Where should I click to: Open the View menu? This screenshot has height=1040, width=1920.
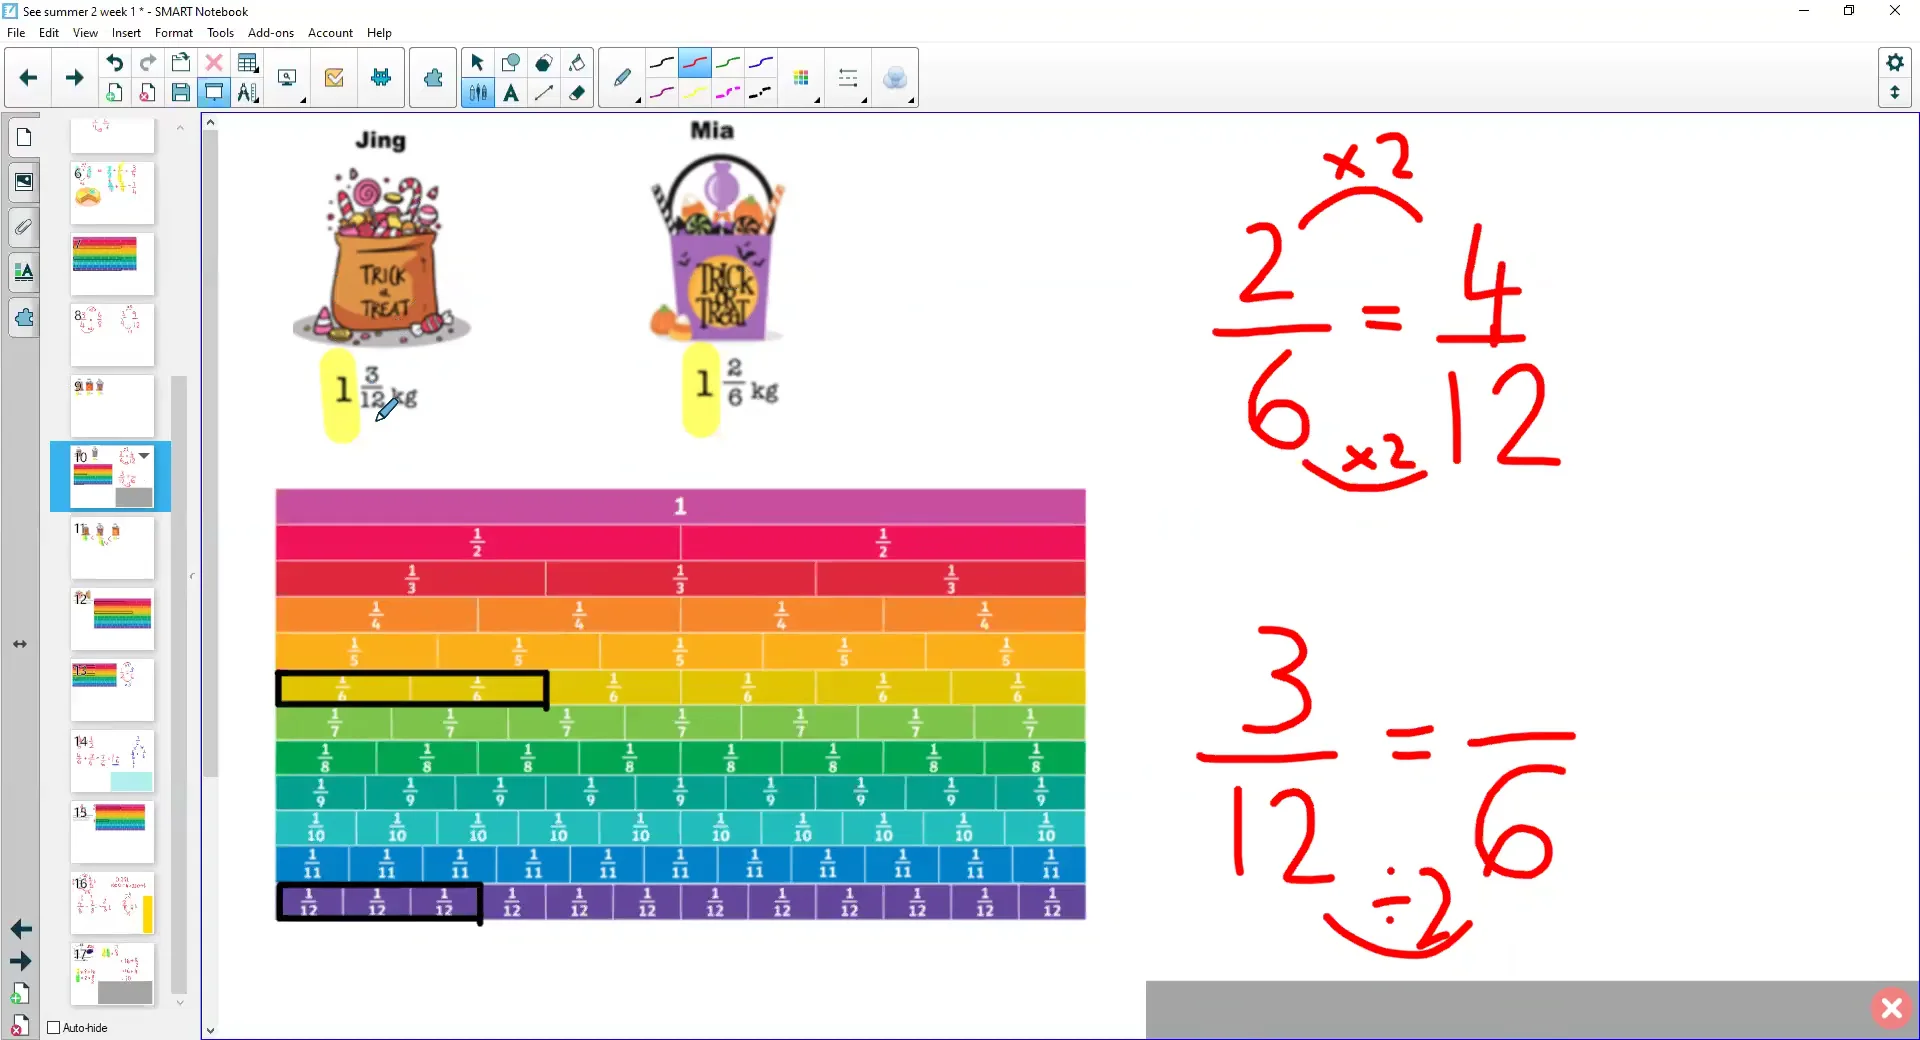coord(85,33)
